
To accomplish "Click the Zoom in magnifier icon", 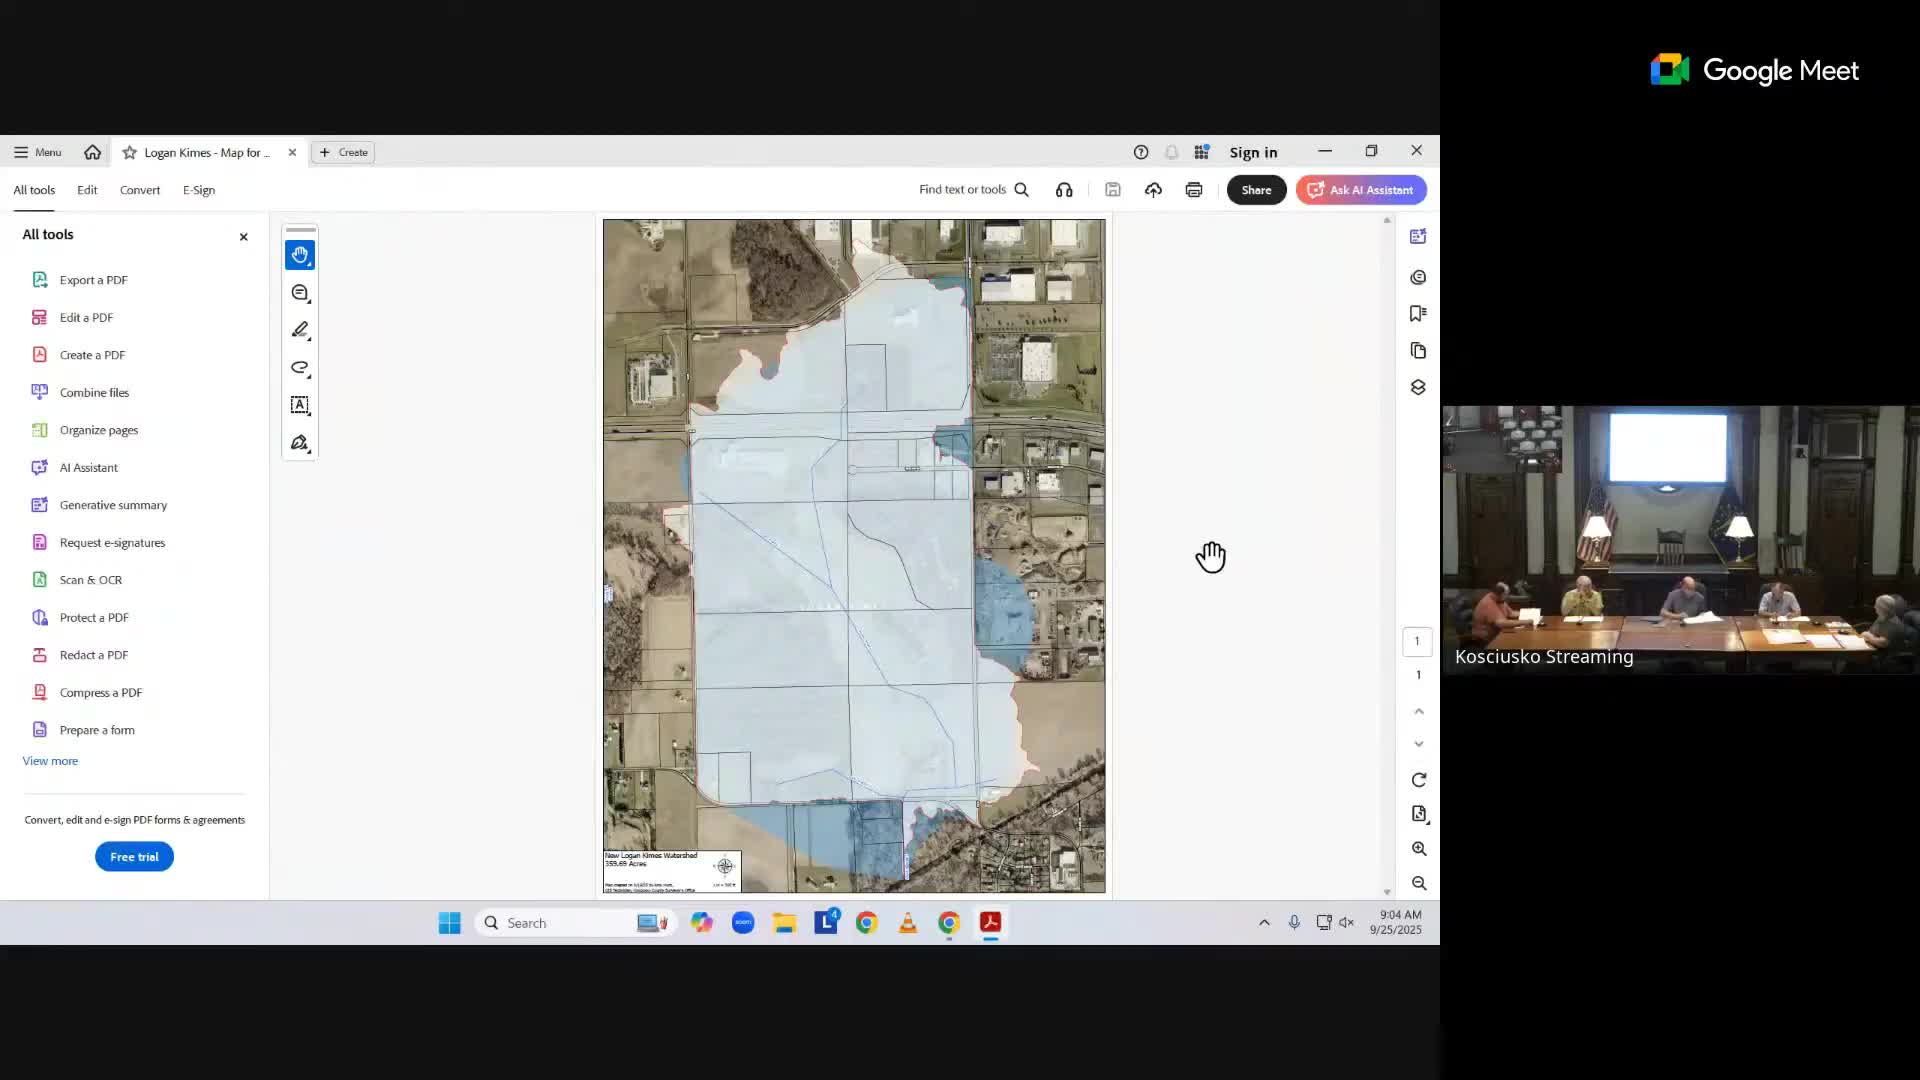I will click(1418, 849).
